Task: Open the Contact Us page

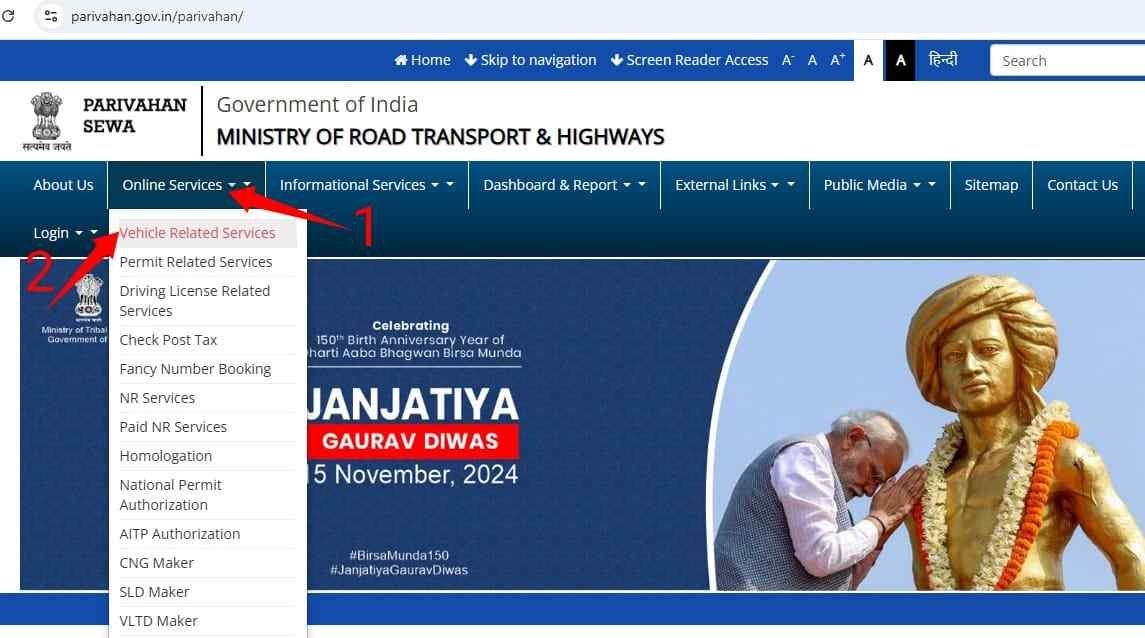Action: (1082, 185)
